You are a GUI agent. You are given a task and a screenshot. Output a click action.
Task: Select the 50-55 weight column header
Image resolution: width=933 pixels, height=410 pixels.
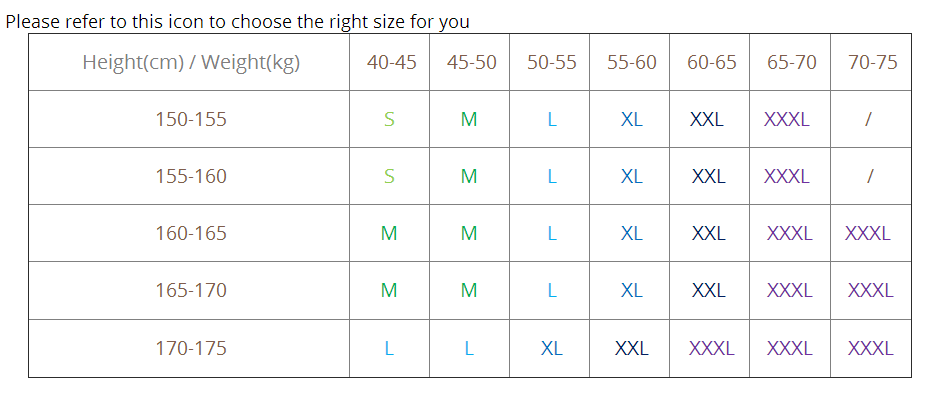click(551, 62)
